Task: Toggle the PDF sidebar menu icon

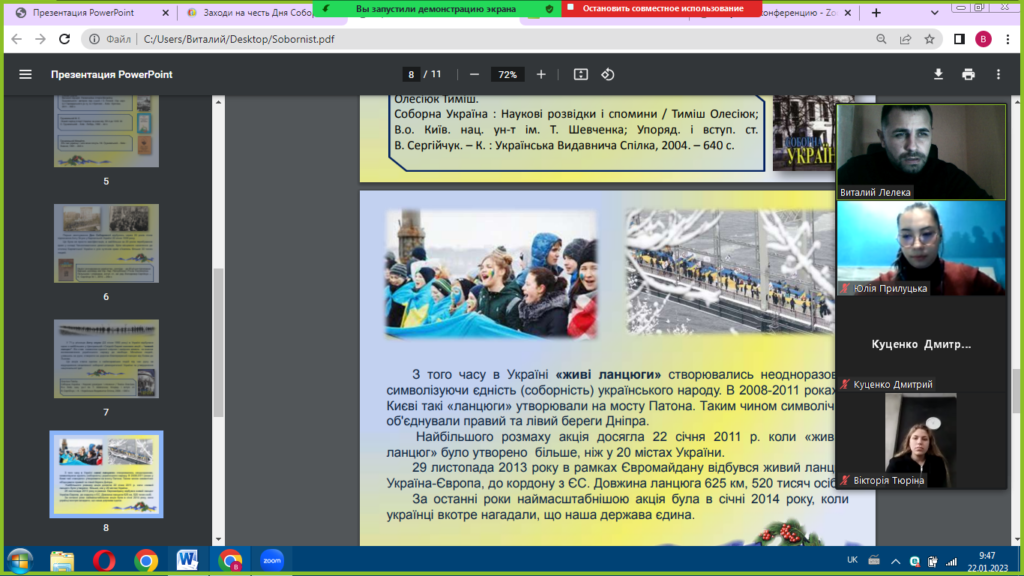Action: pyautogui.click(x=25, y=75)
